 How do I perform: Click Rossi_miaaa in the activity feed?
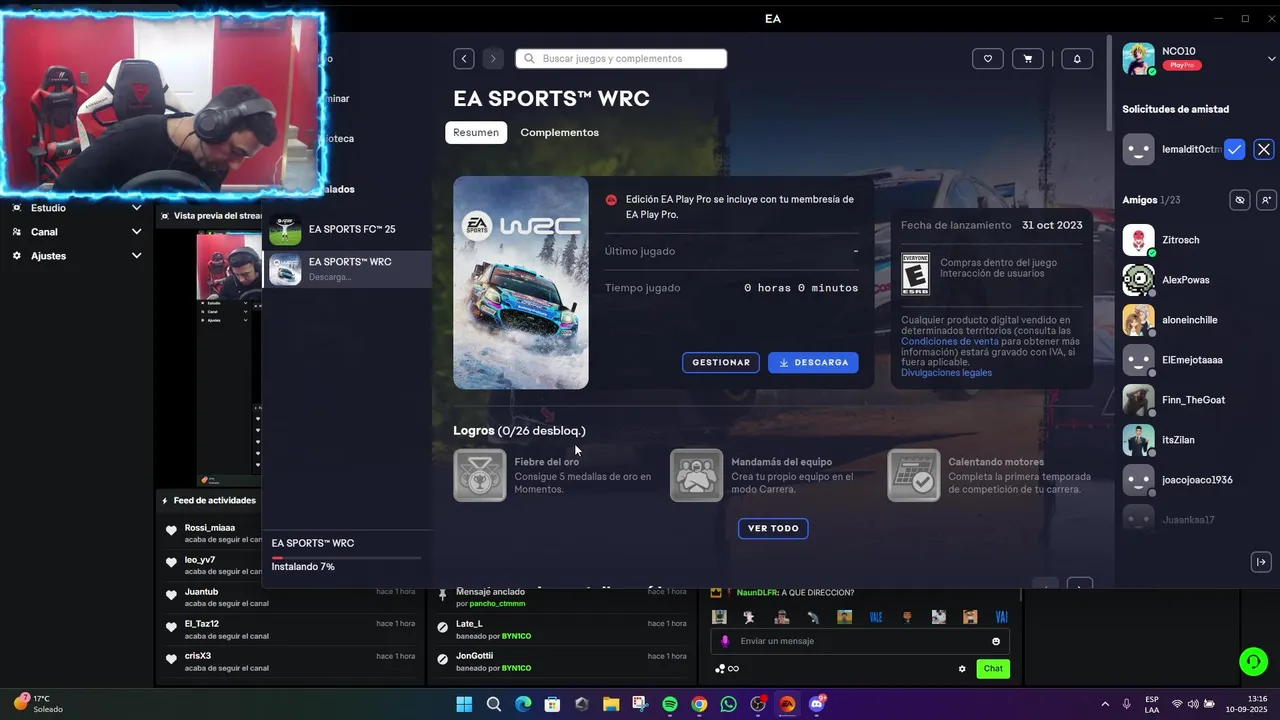coord(210,528)
